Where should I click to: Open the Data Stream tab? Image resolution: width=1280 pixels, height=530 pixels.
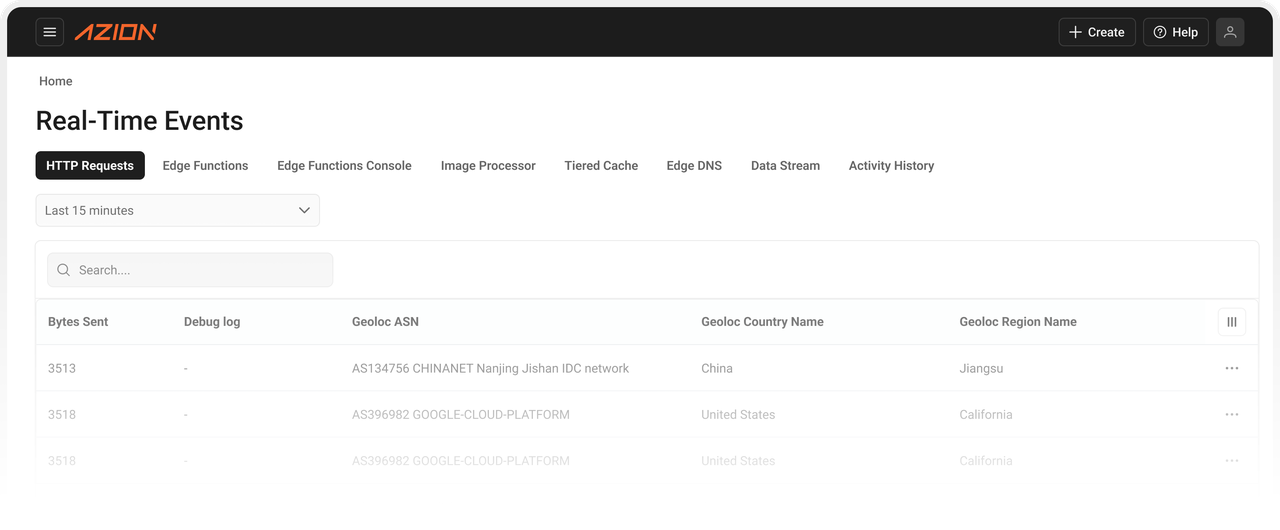coord(785,166)
